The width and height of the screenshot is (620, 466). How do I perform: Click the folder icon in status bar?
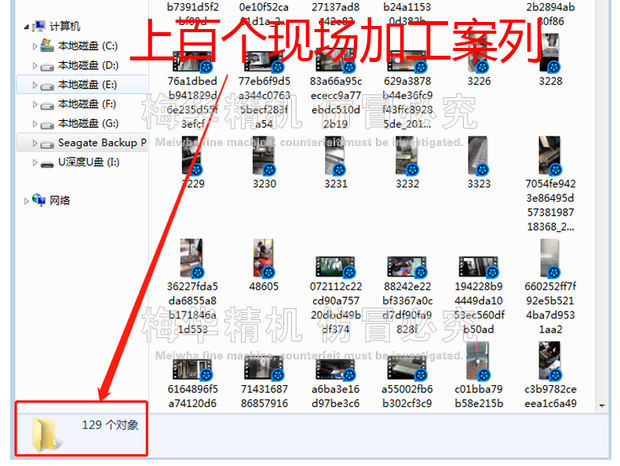pos(47,430)
